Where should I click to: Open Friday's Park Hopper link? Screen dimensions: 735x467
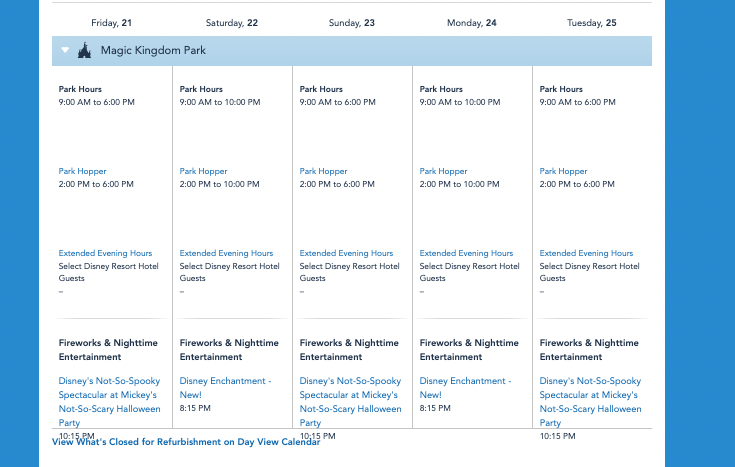(x=83, y=171)
